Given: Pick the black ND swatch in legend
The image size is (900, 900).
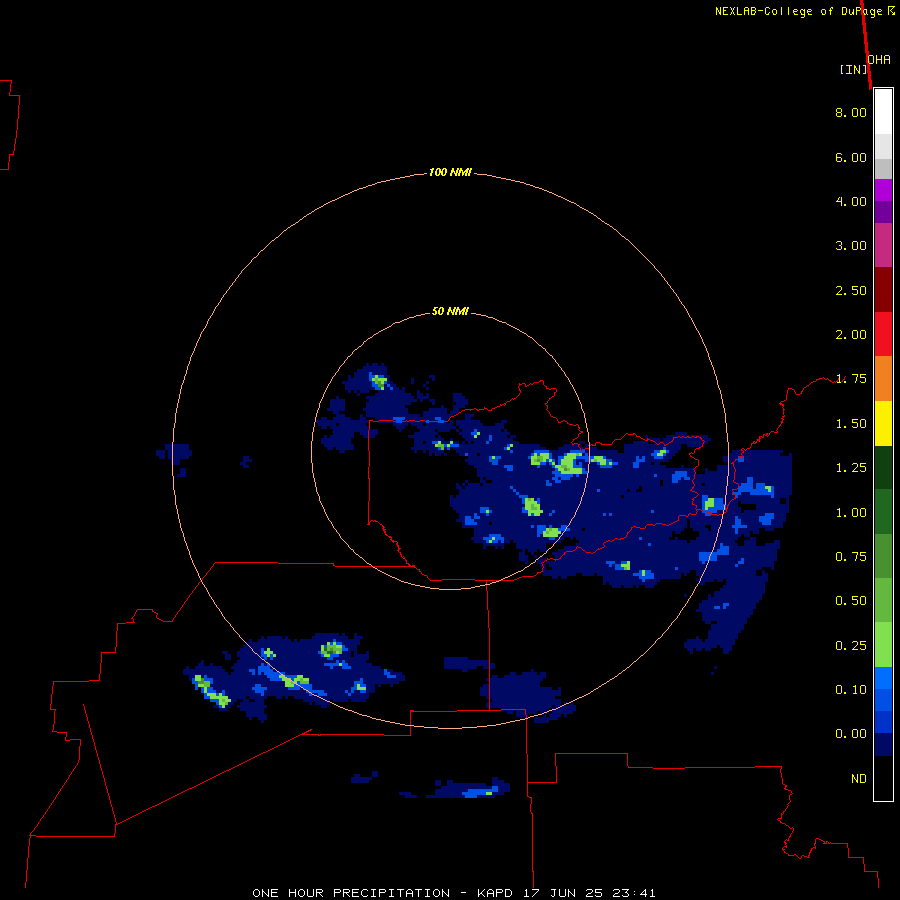Looking at the screenshot, I should tap(883, 778).
